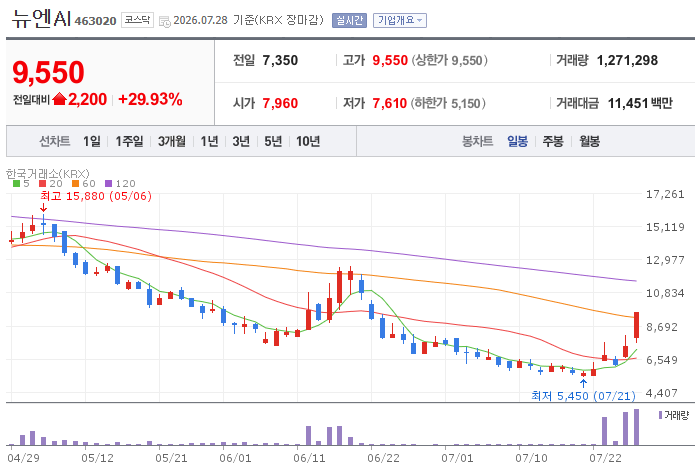Switch to 주봉 candlestick chart

[x=553, y=141]
